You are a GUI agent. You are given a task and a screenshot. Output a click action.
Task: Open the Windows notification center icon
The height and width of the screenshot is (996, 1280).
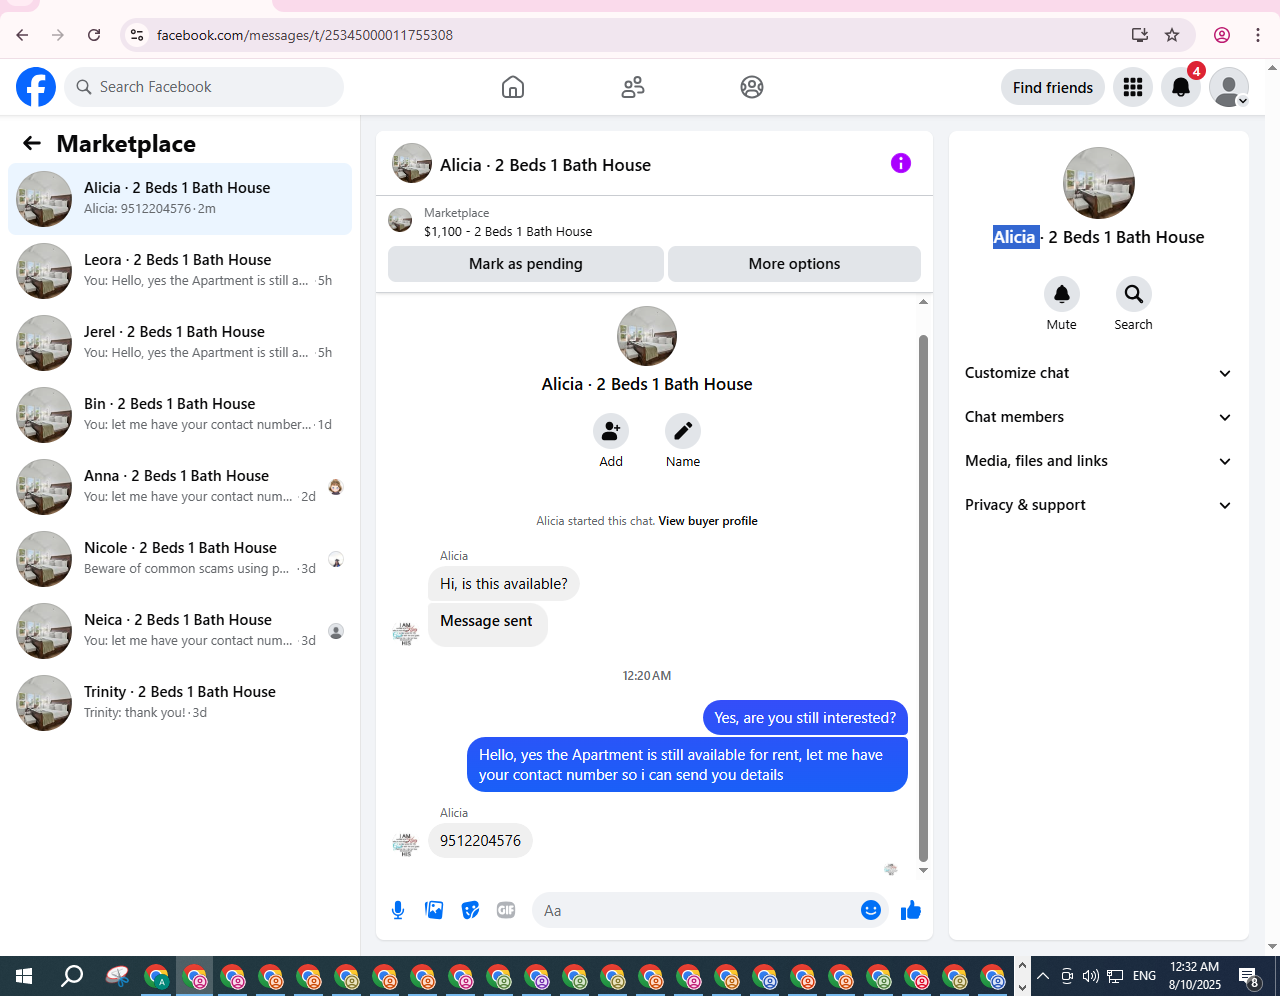click(x=1249, y=976)
